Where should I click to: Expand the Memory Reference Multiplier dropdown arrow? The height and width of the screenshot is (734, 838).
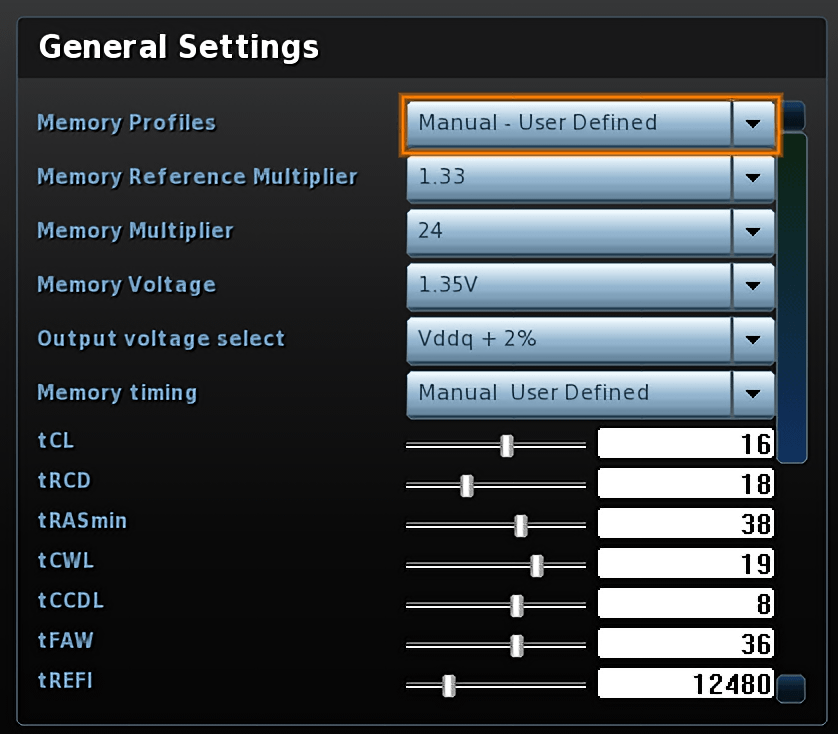coord(753,178)
